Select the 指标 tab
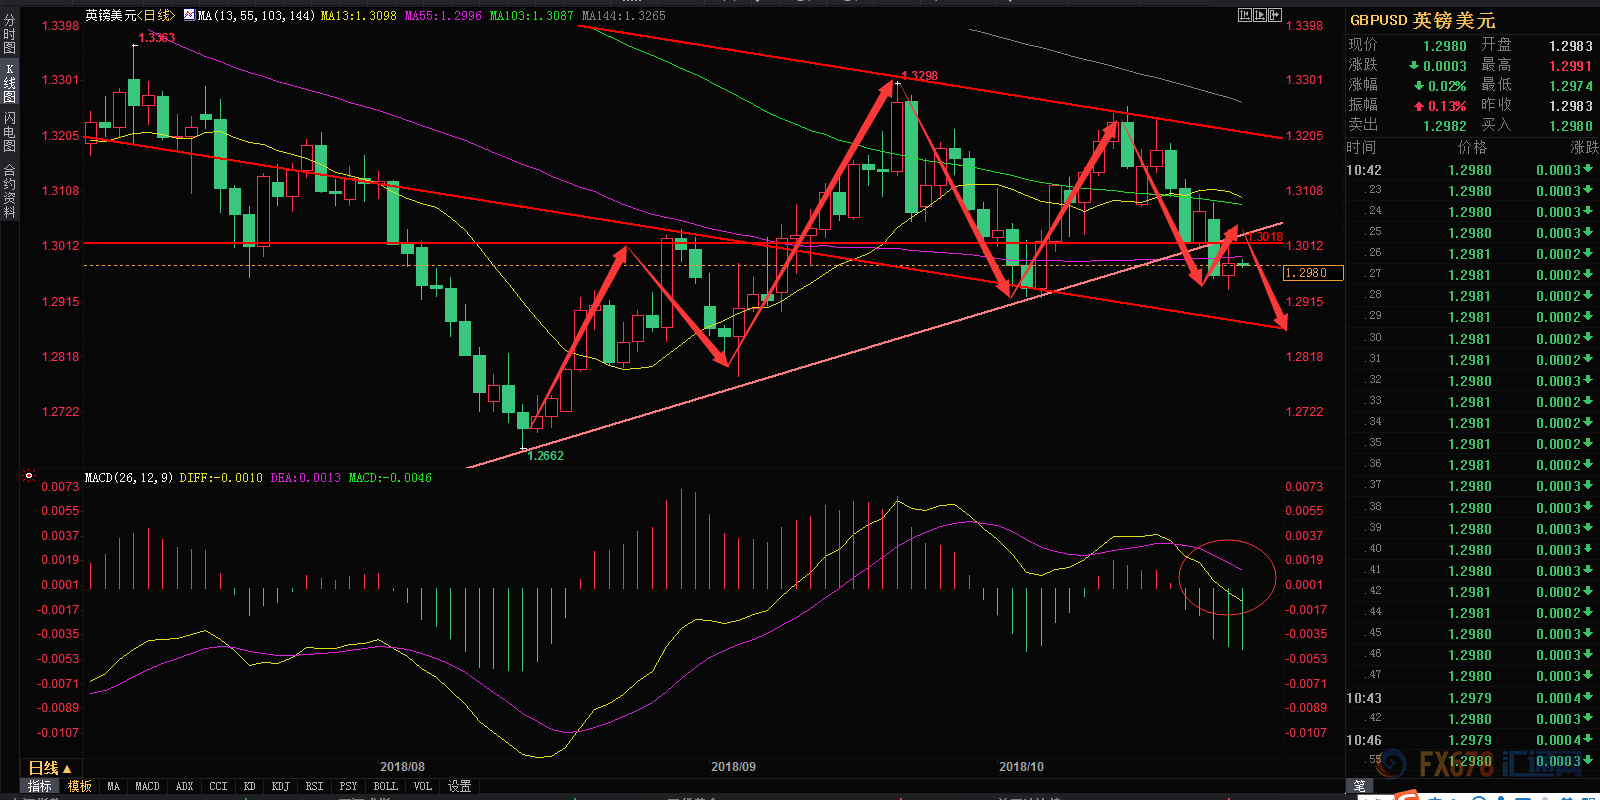 40,787
